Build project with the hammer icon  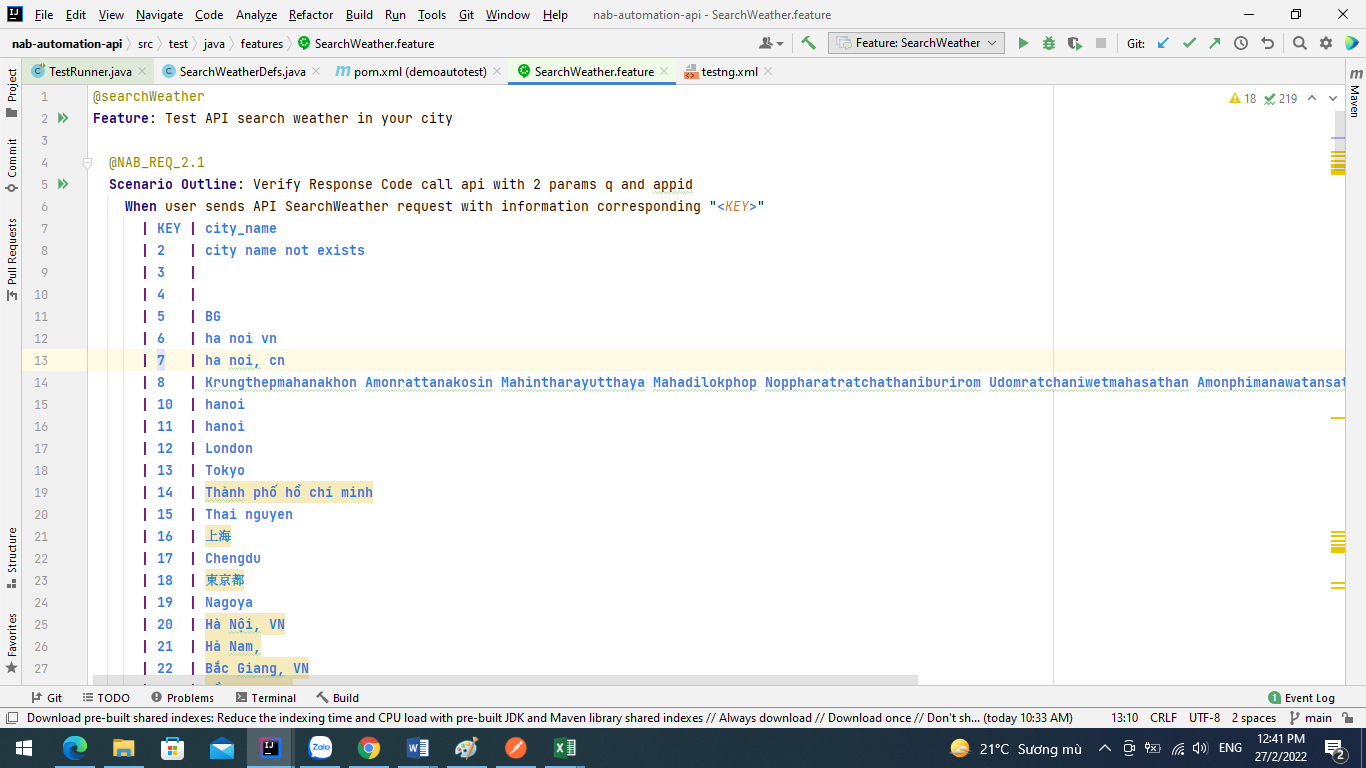tap(809, 43)
